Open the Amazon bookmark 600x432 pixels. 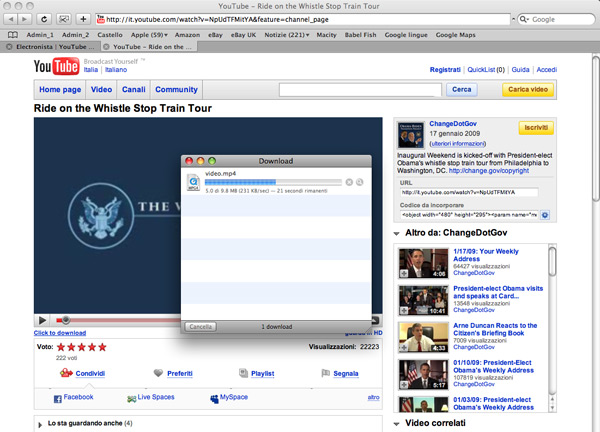point(188,35)
